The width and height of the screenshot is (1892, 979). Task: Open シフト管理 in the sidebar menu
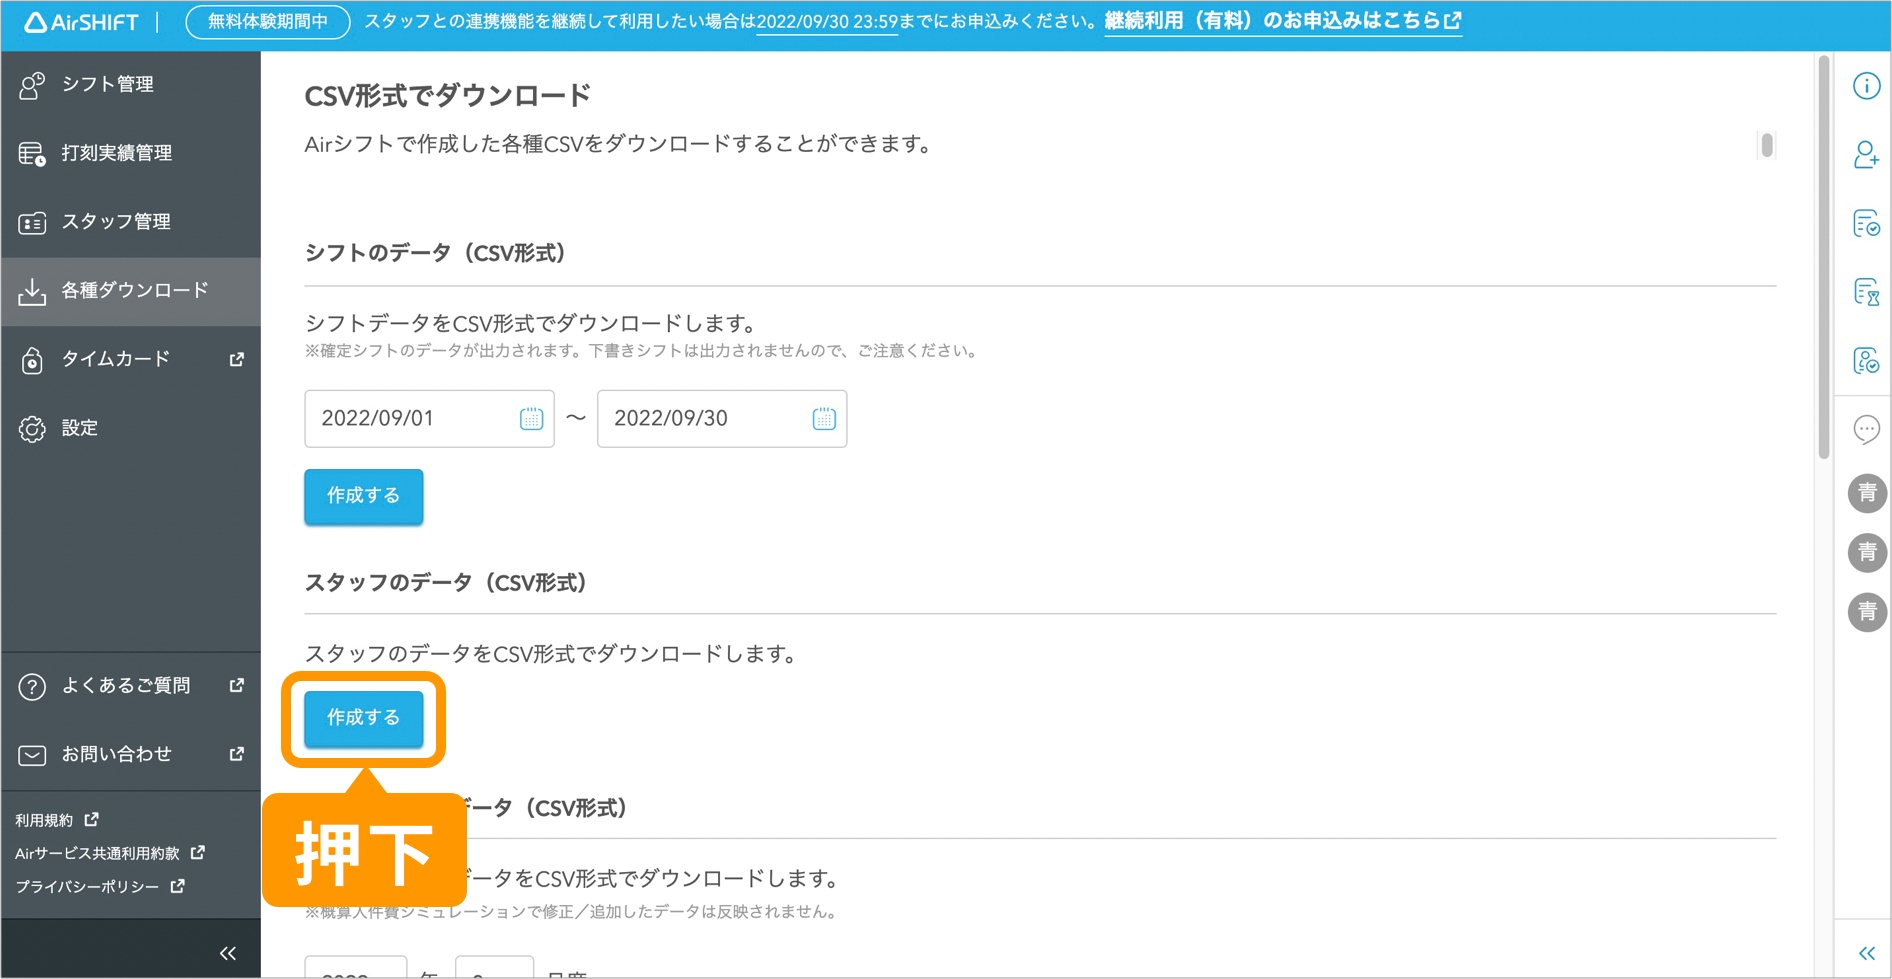tap(107, 84)
